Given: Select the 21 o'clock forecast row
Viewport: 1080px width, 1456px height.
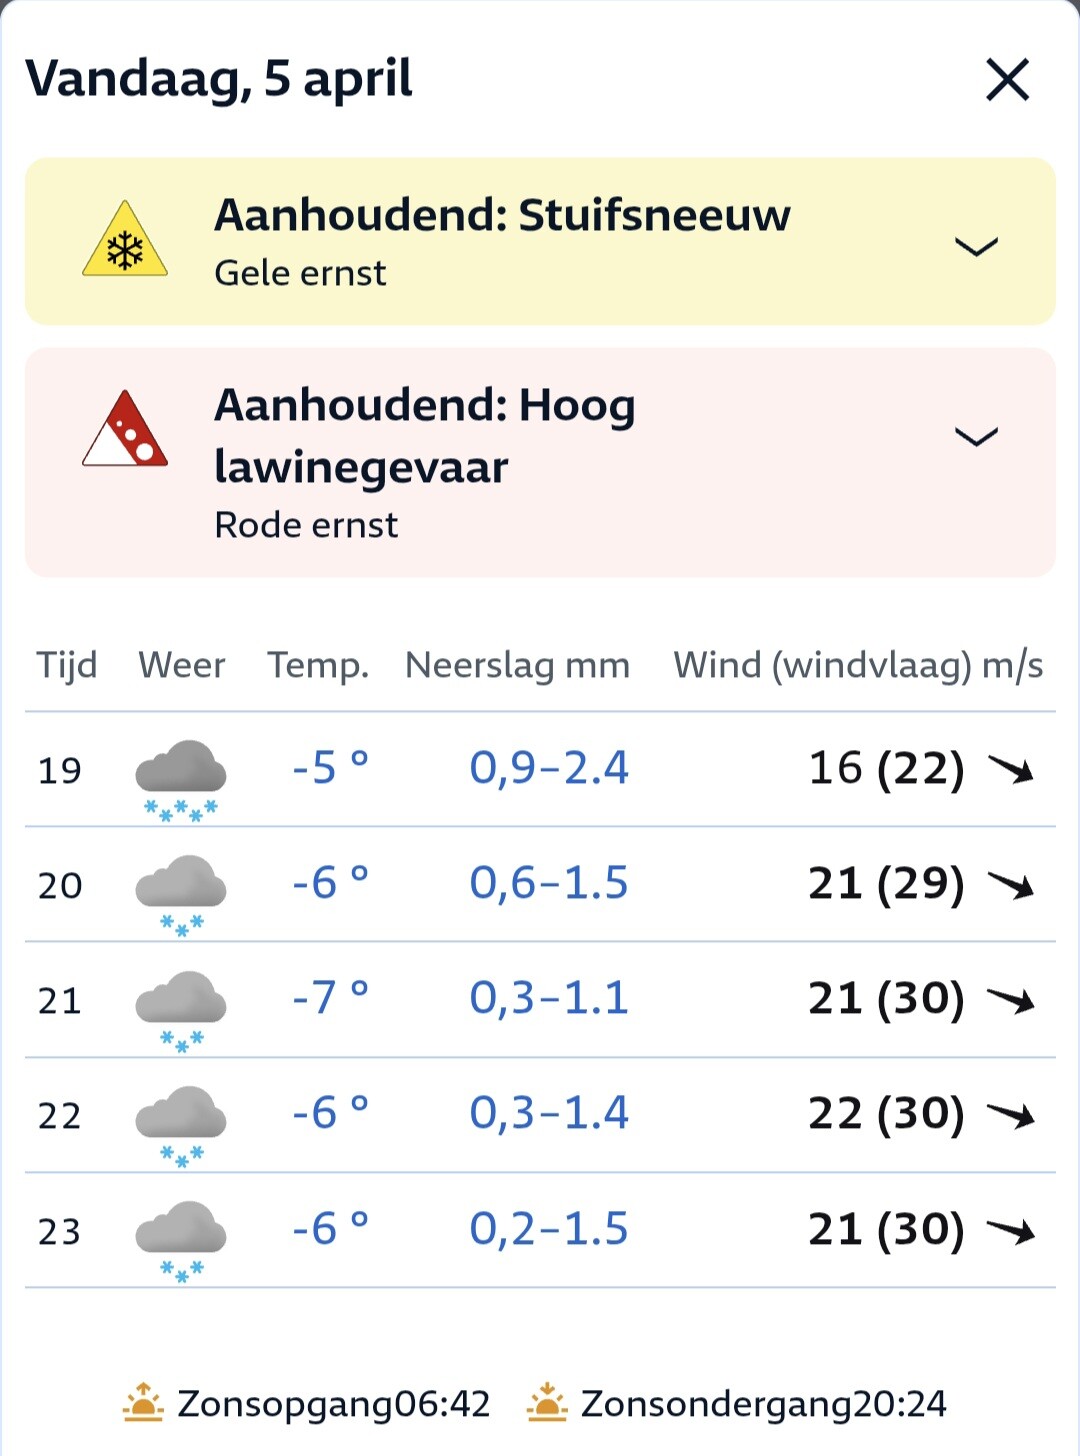Looking at the screenshot, I should 540,999.
